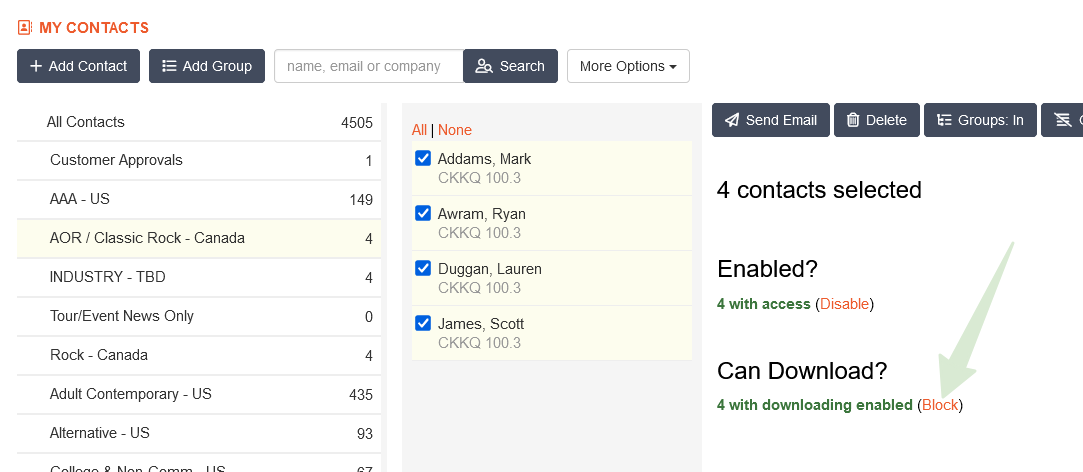Toggle the James, Scott checkbox

point(423,324)
